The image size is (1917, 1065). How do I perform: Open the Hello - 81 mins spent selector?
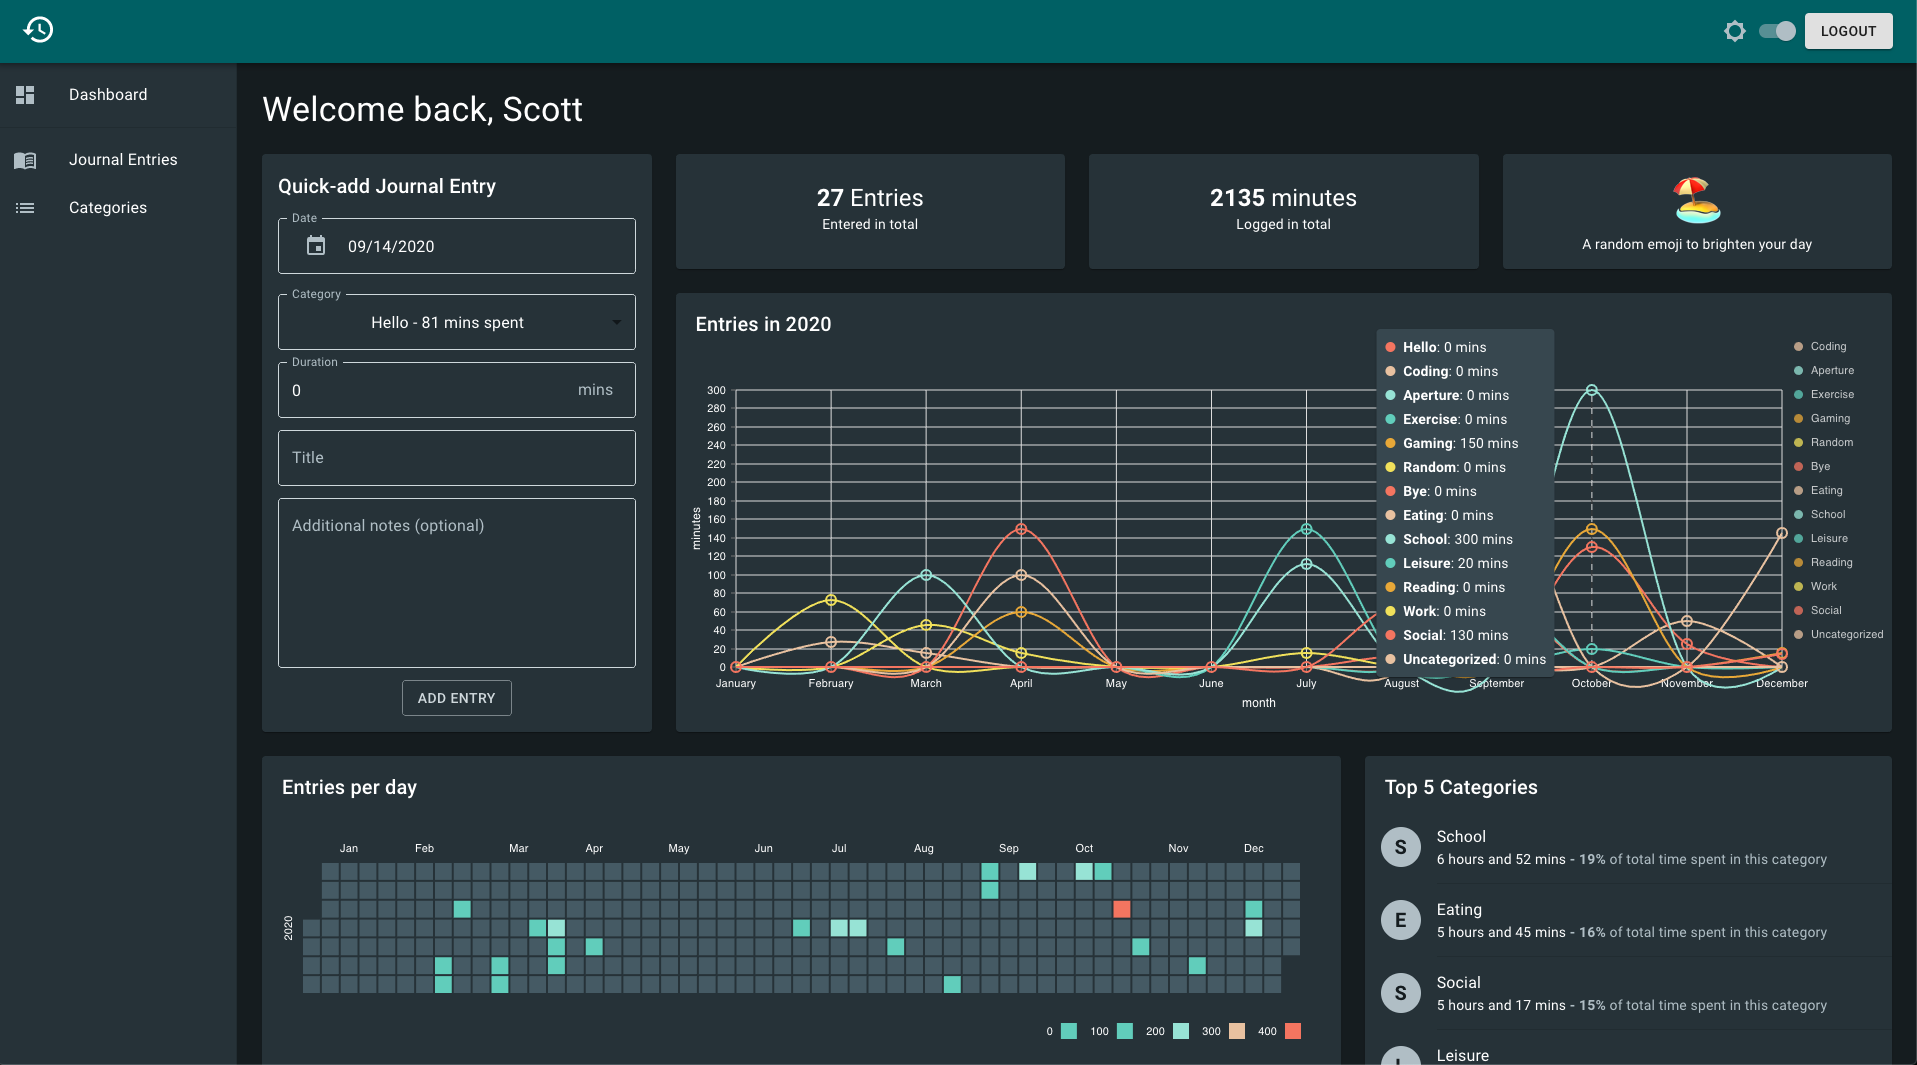(457, 322)
